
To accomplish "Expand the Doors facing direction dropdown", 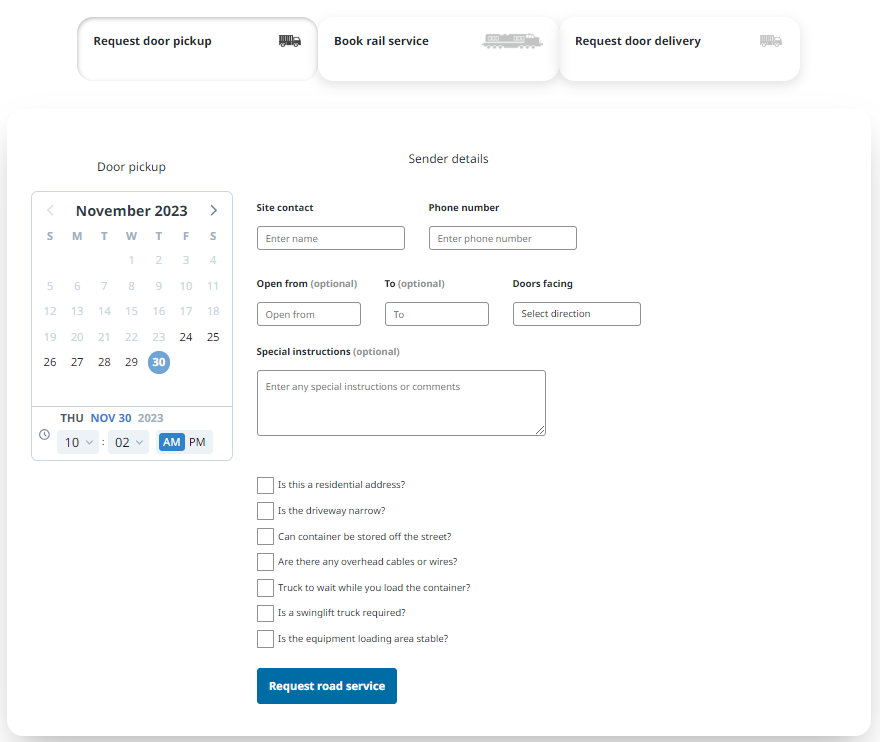I will click(x=576, y=314).
